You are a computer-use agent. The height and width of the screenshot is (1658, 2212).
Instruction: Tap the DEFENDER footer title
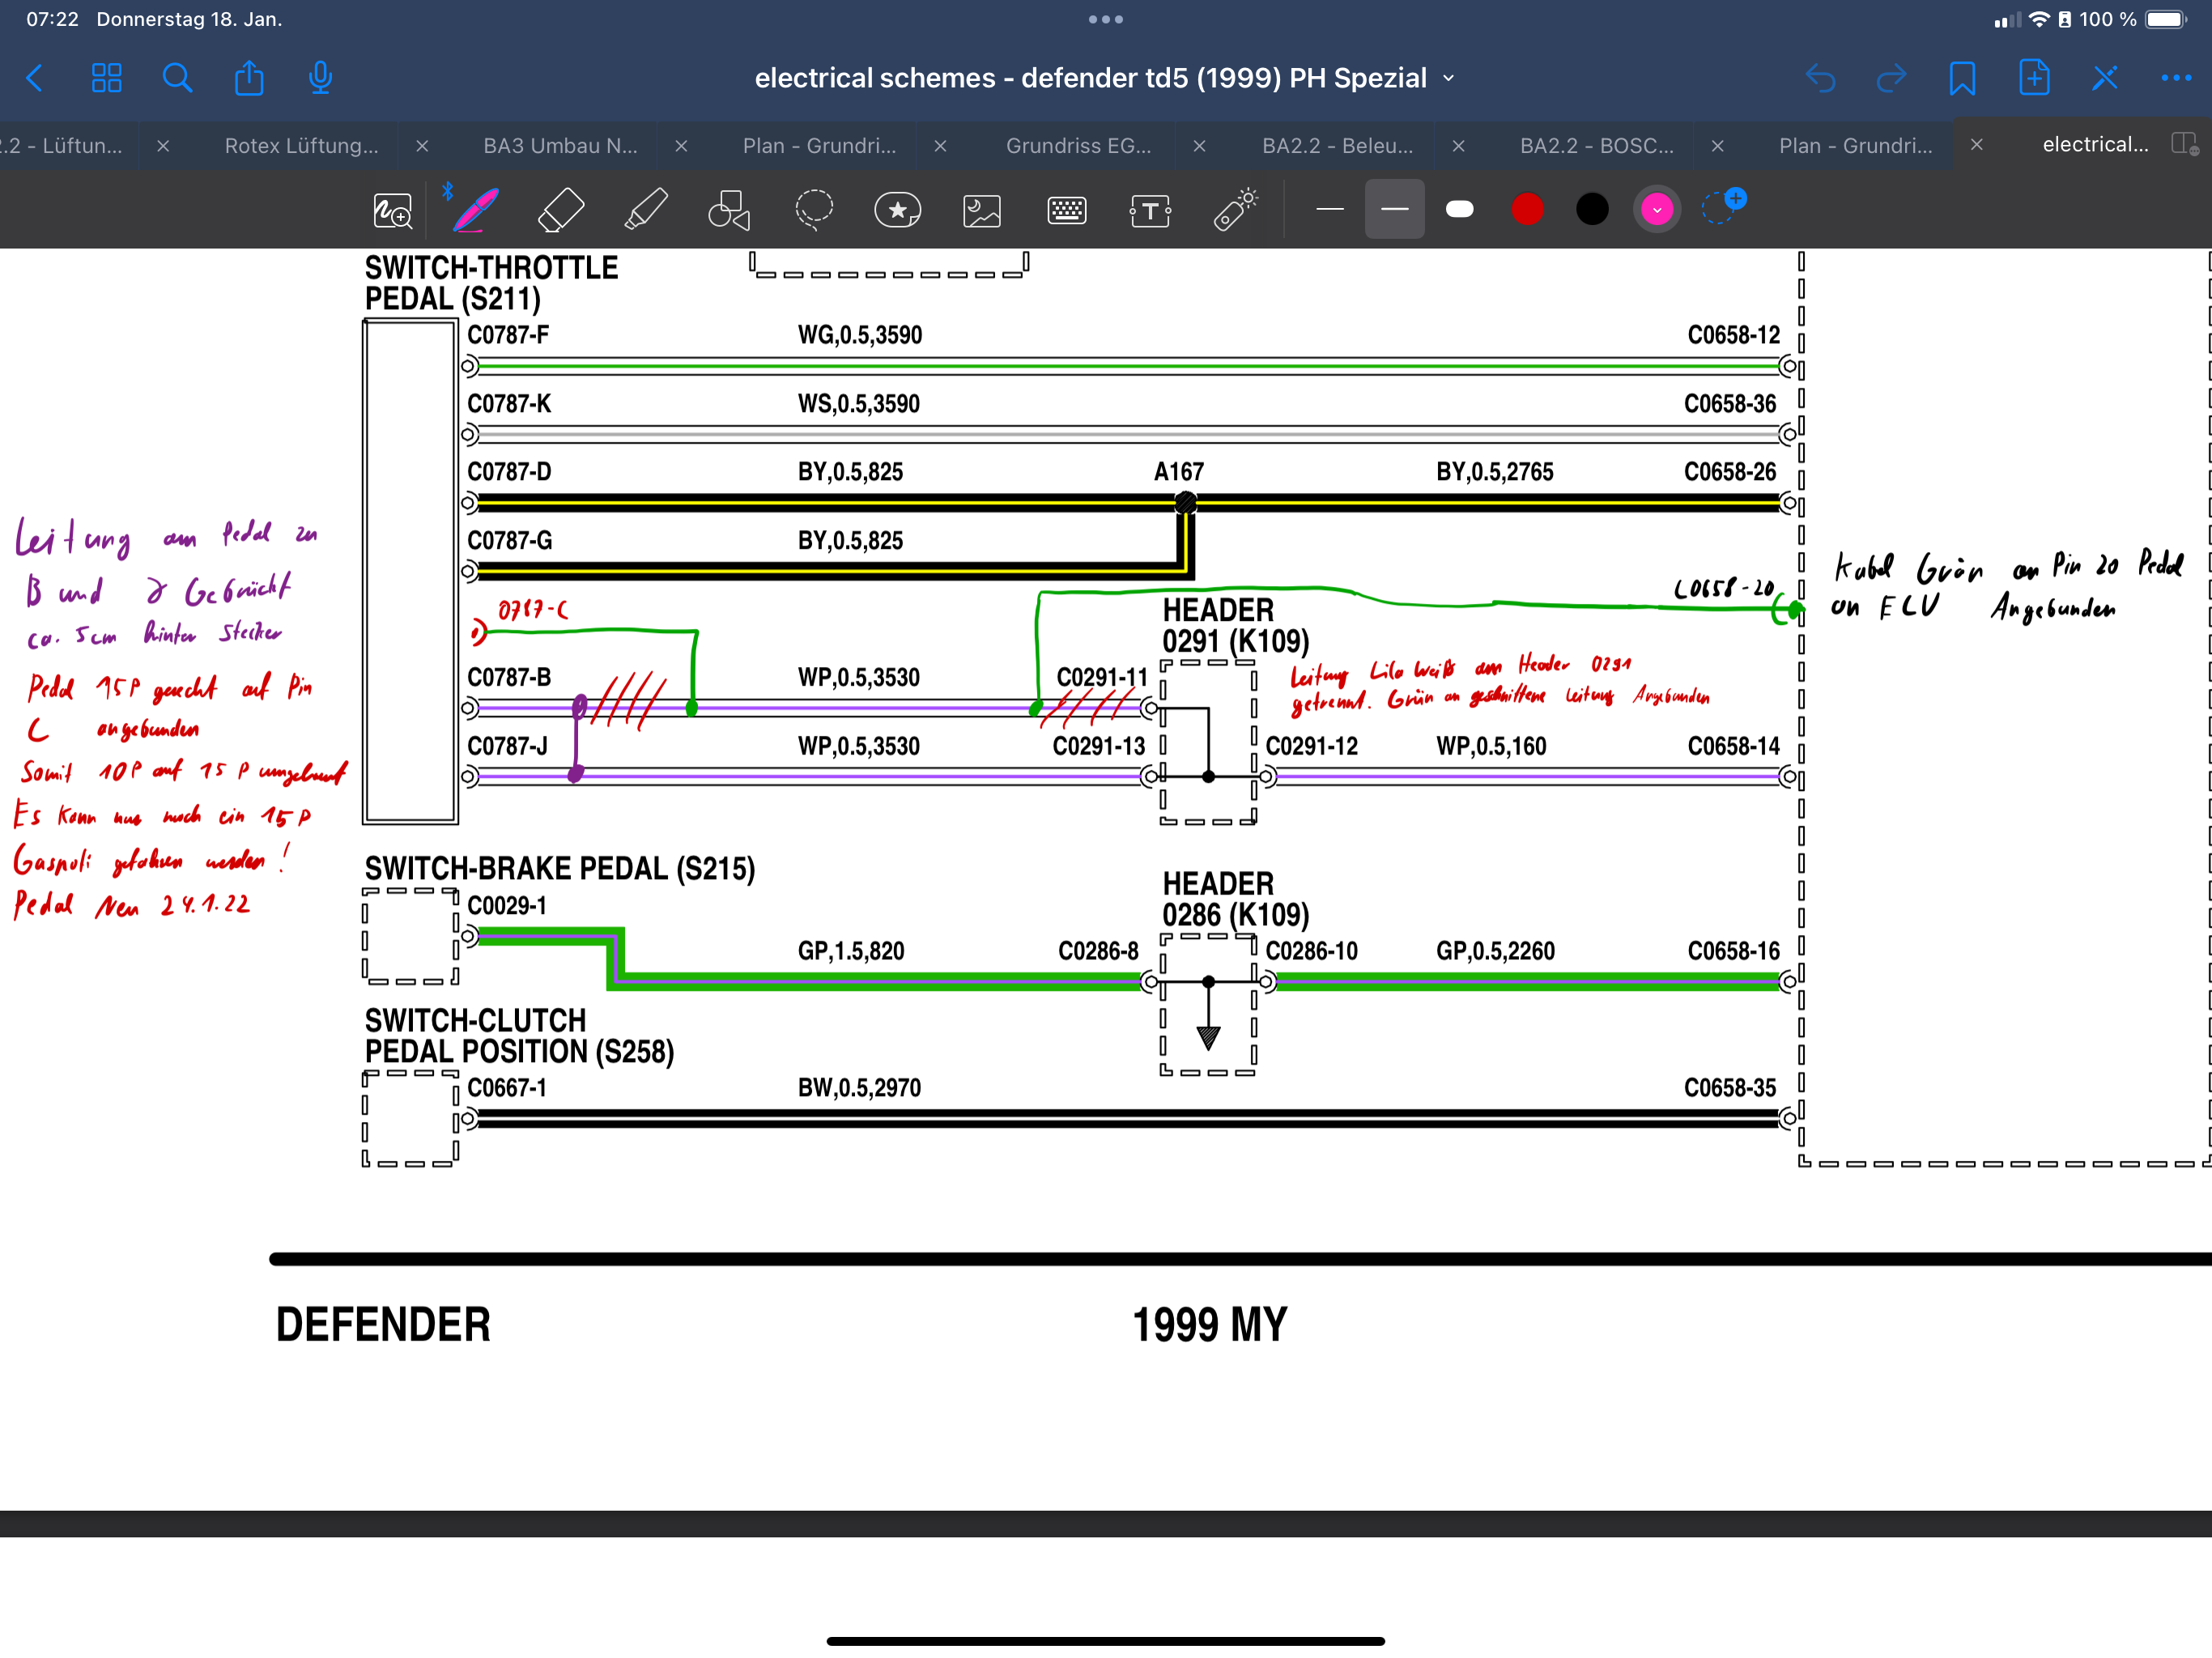tap(383, 1325)
